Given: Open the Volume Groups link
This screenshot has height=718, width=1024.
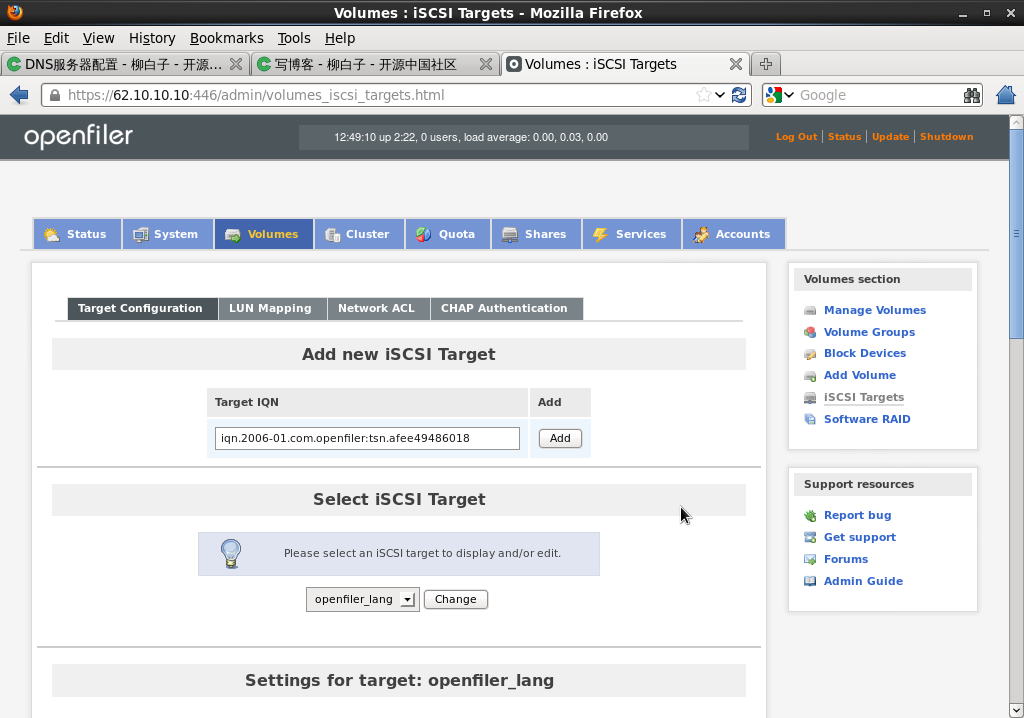Looking at the screenshot, I should click(x=869, y=332).
